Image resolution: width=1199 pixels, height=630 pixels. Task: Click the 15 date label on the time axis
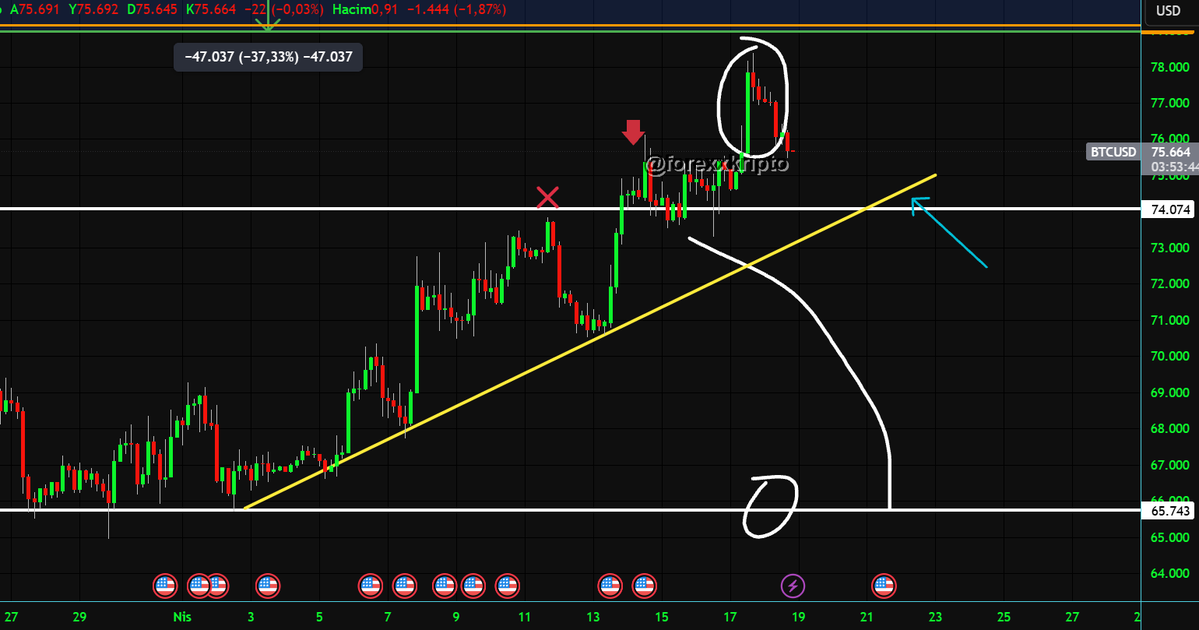(661, 617)
